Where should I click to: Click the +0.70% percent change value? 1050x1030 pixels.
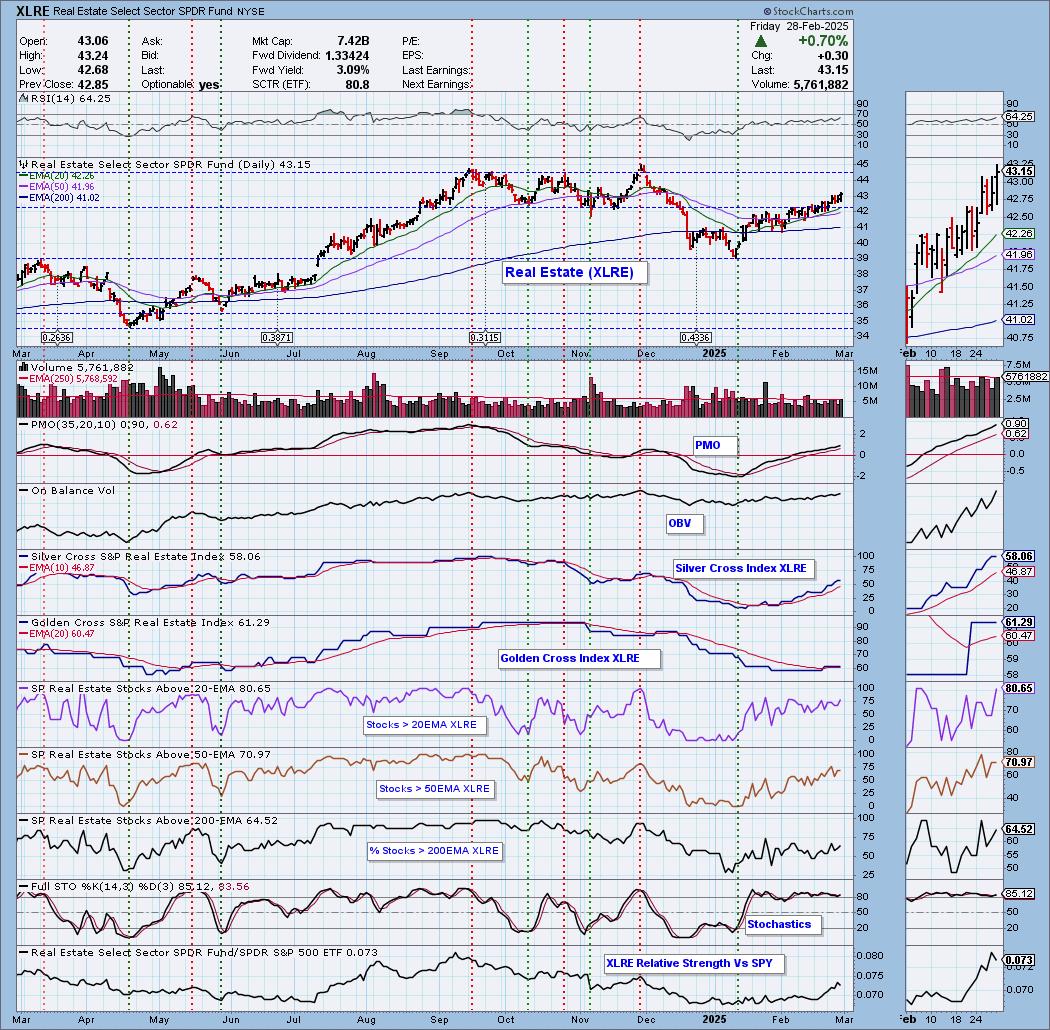coord(823,41)
